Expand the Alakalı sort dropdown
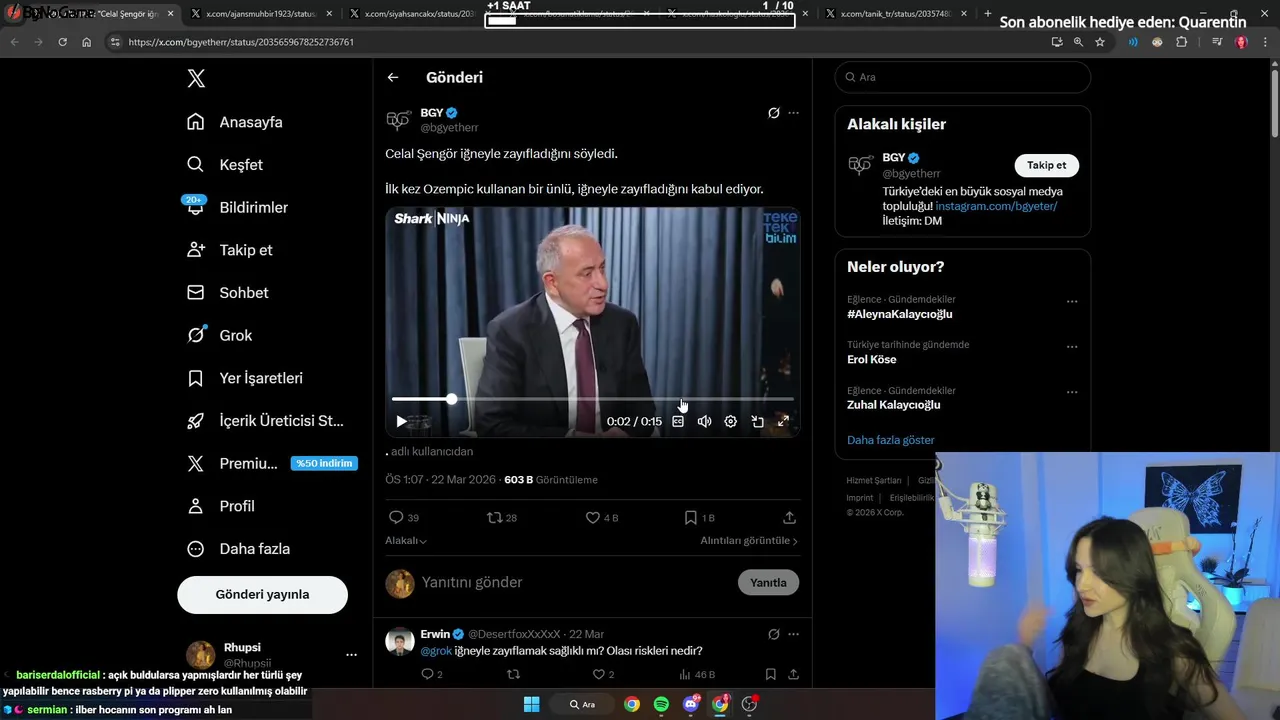This screenshot has width=1280, height=720. click(406, 541)
